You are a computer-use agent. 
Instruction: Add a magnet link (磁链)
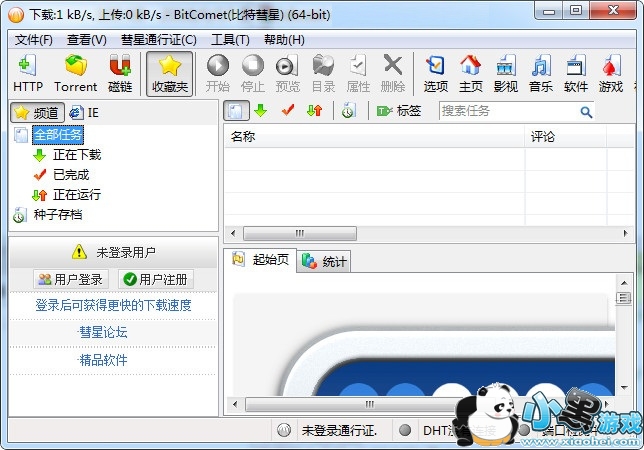pos(120,73)
